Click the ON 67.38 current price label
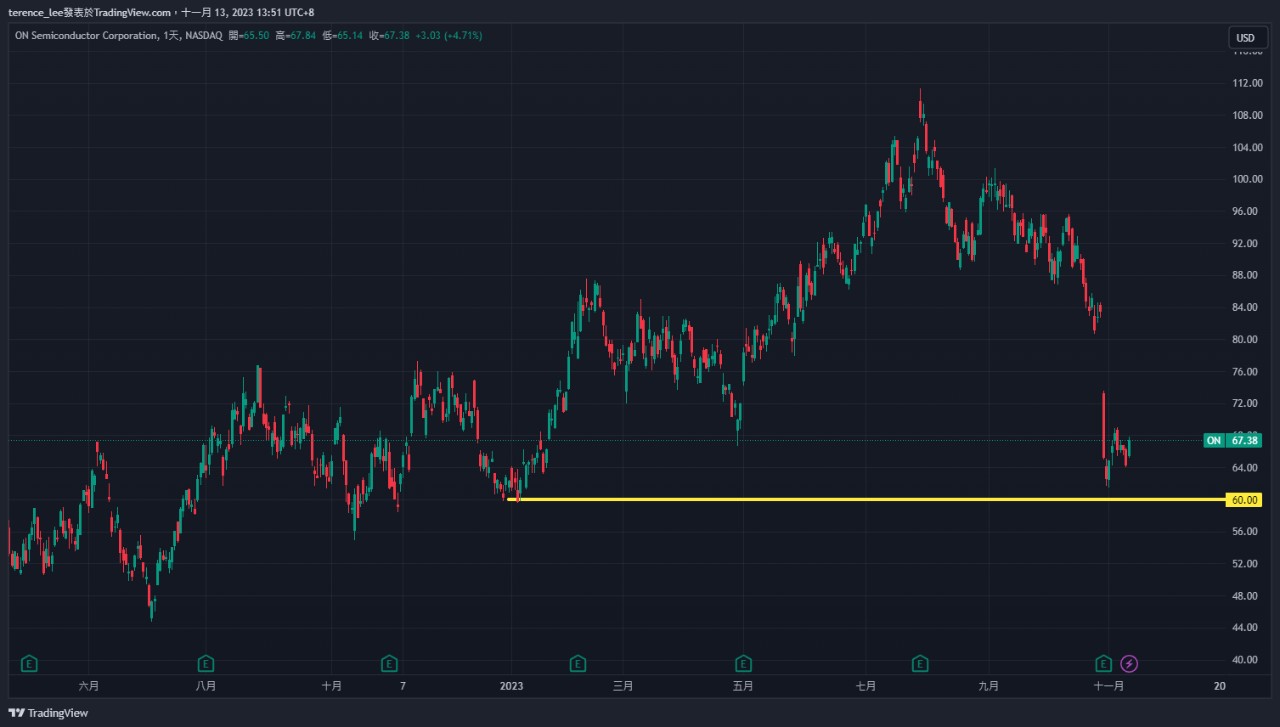The height and width of the screenshot is (727, 1280). tap(1233, 440)
